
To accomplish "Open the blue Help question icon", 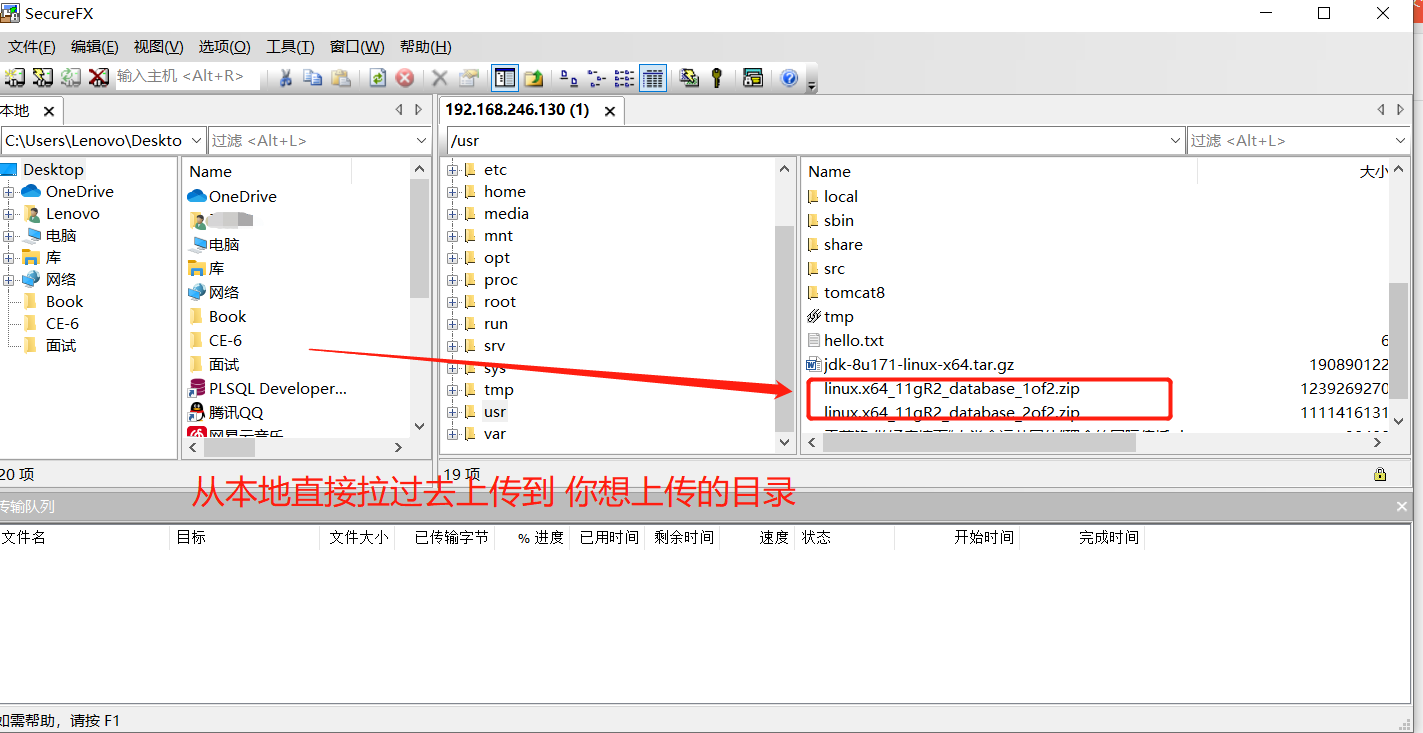I will (x=789, y=77).
